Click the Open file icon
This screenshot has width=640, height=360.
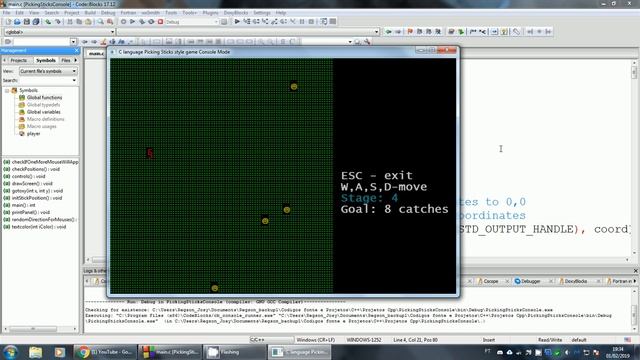pos(17,22)
